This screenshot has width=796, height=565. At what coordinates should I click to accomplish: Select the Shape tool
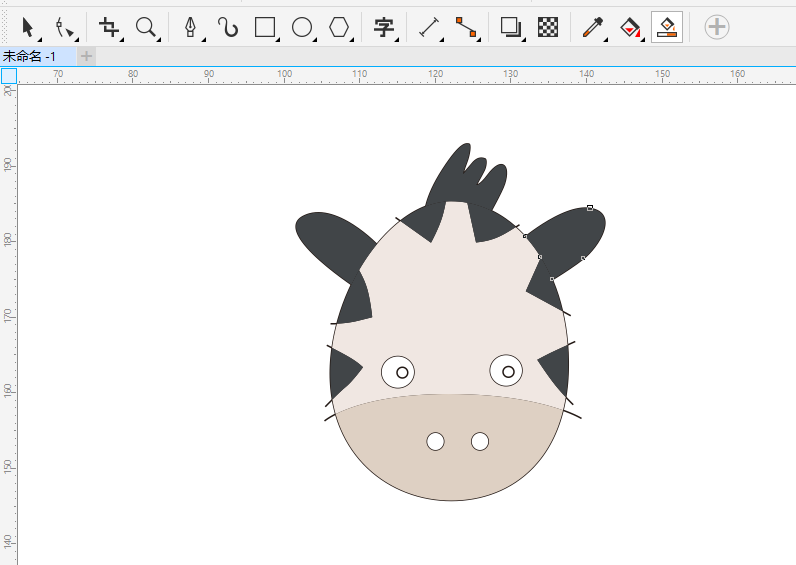(x=64, y=27)
